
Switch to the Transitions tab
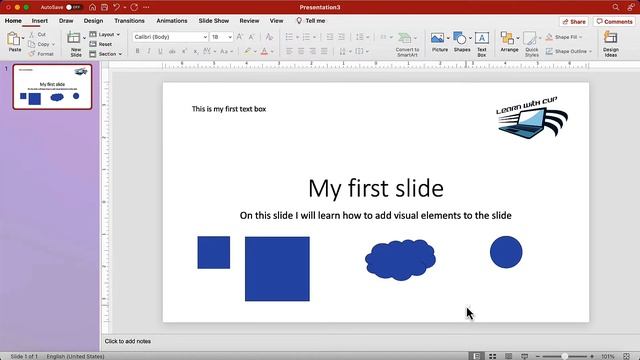[129, 20]
